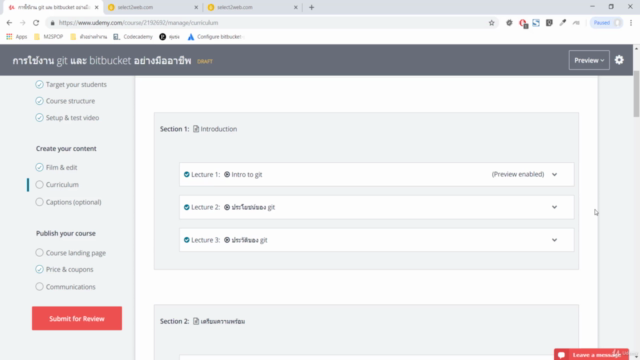Open the Configure bitbucket bookmark

coord(214,37)
